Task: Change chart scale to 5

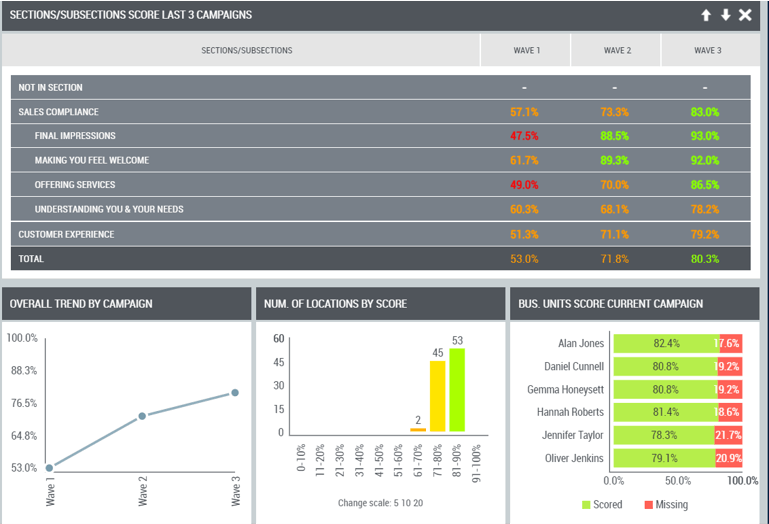Action: 396,503
